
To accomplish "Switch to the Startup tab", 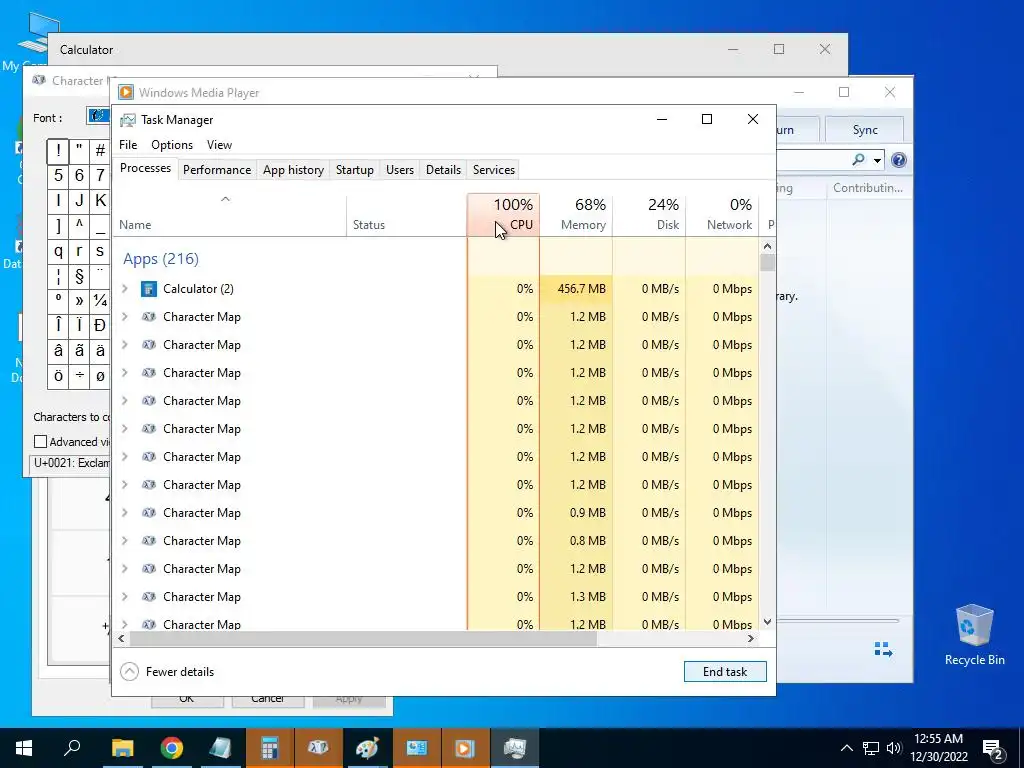I will point(355,170).
